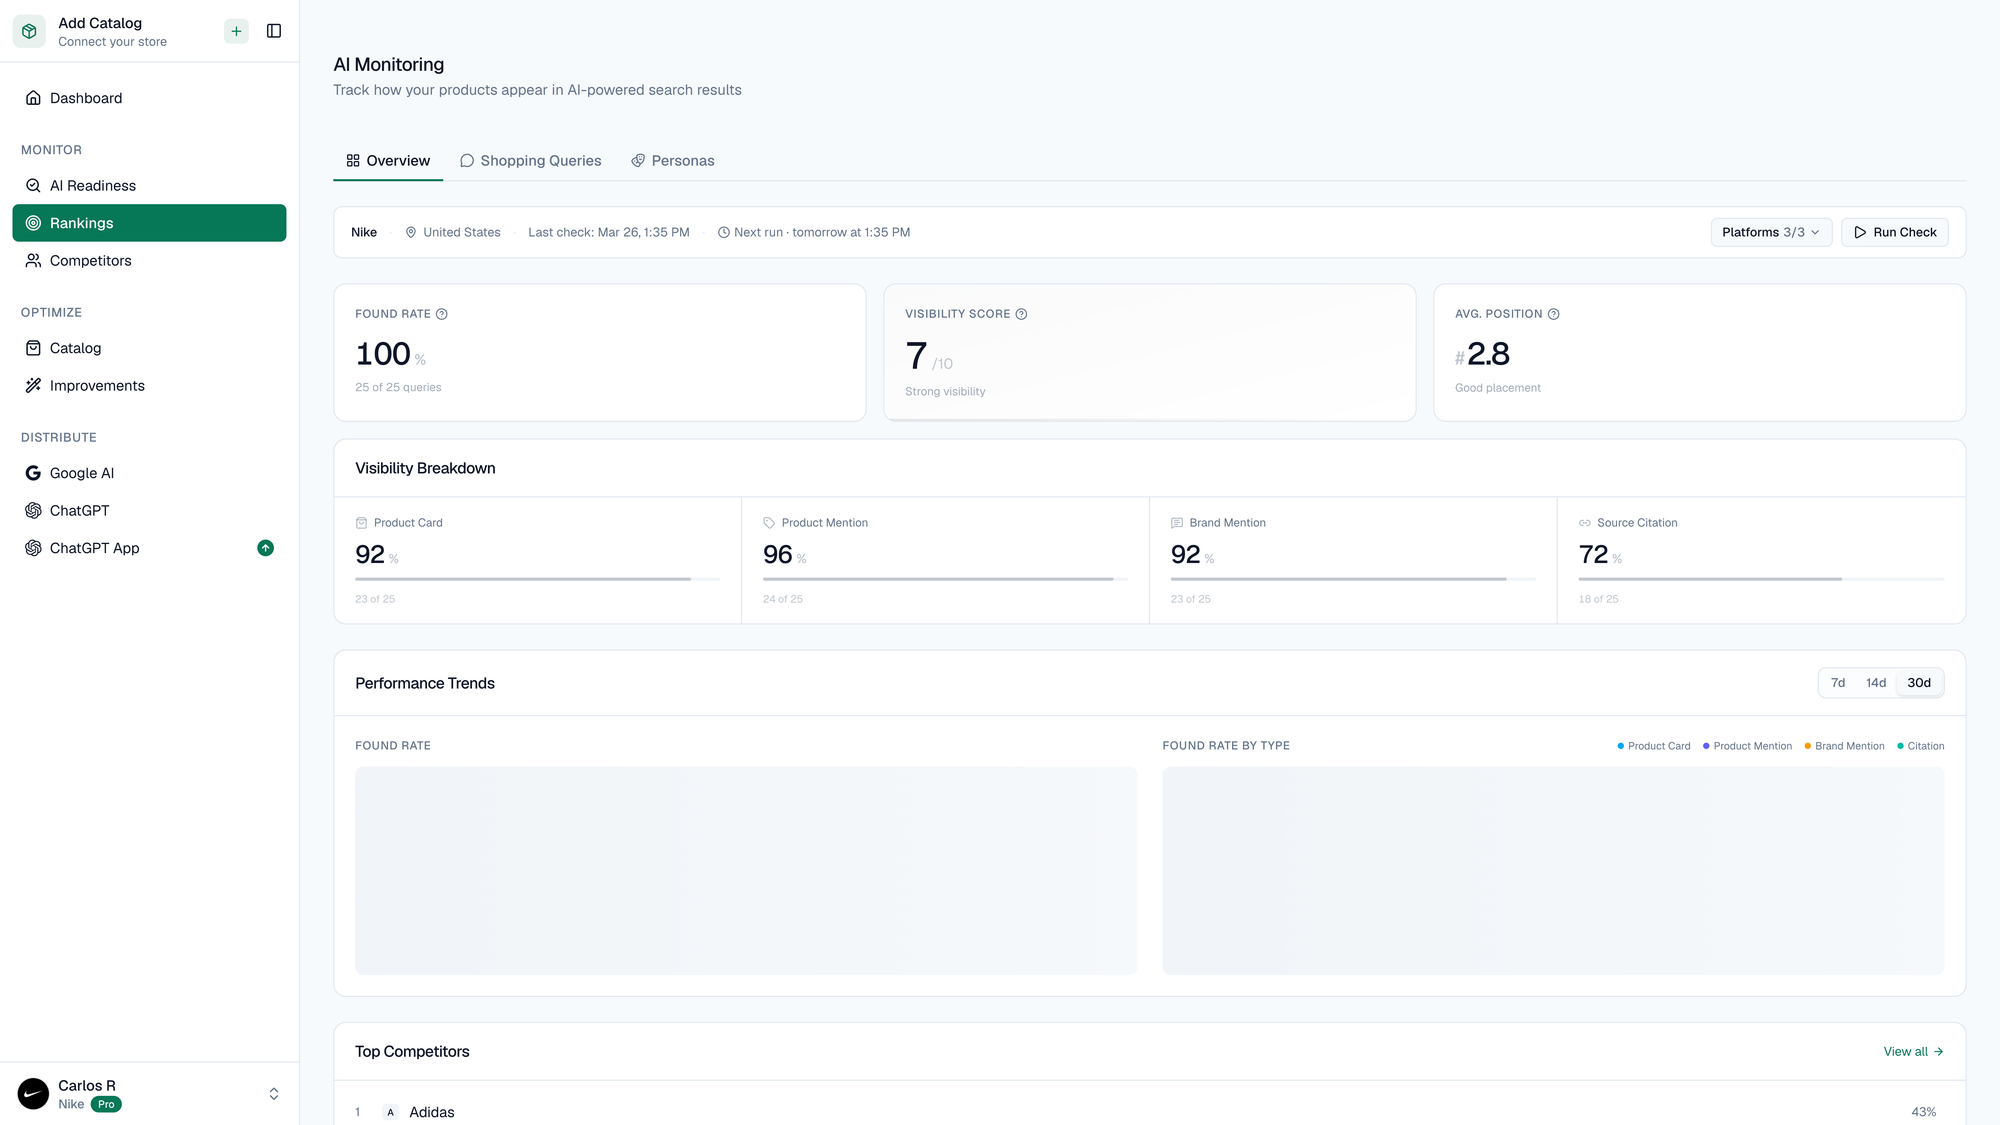2000x1125 pixels.
Task: Select the 30d trend range
Action: tap(1919, 683)
